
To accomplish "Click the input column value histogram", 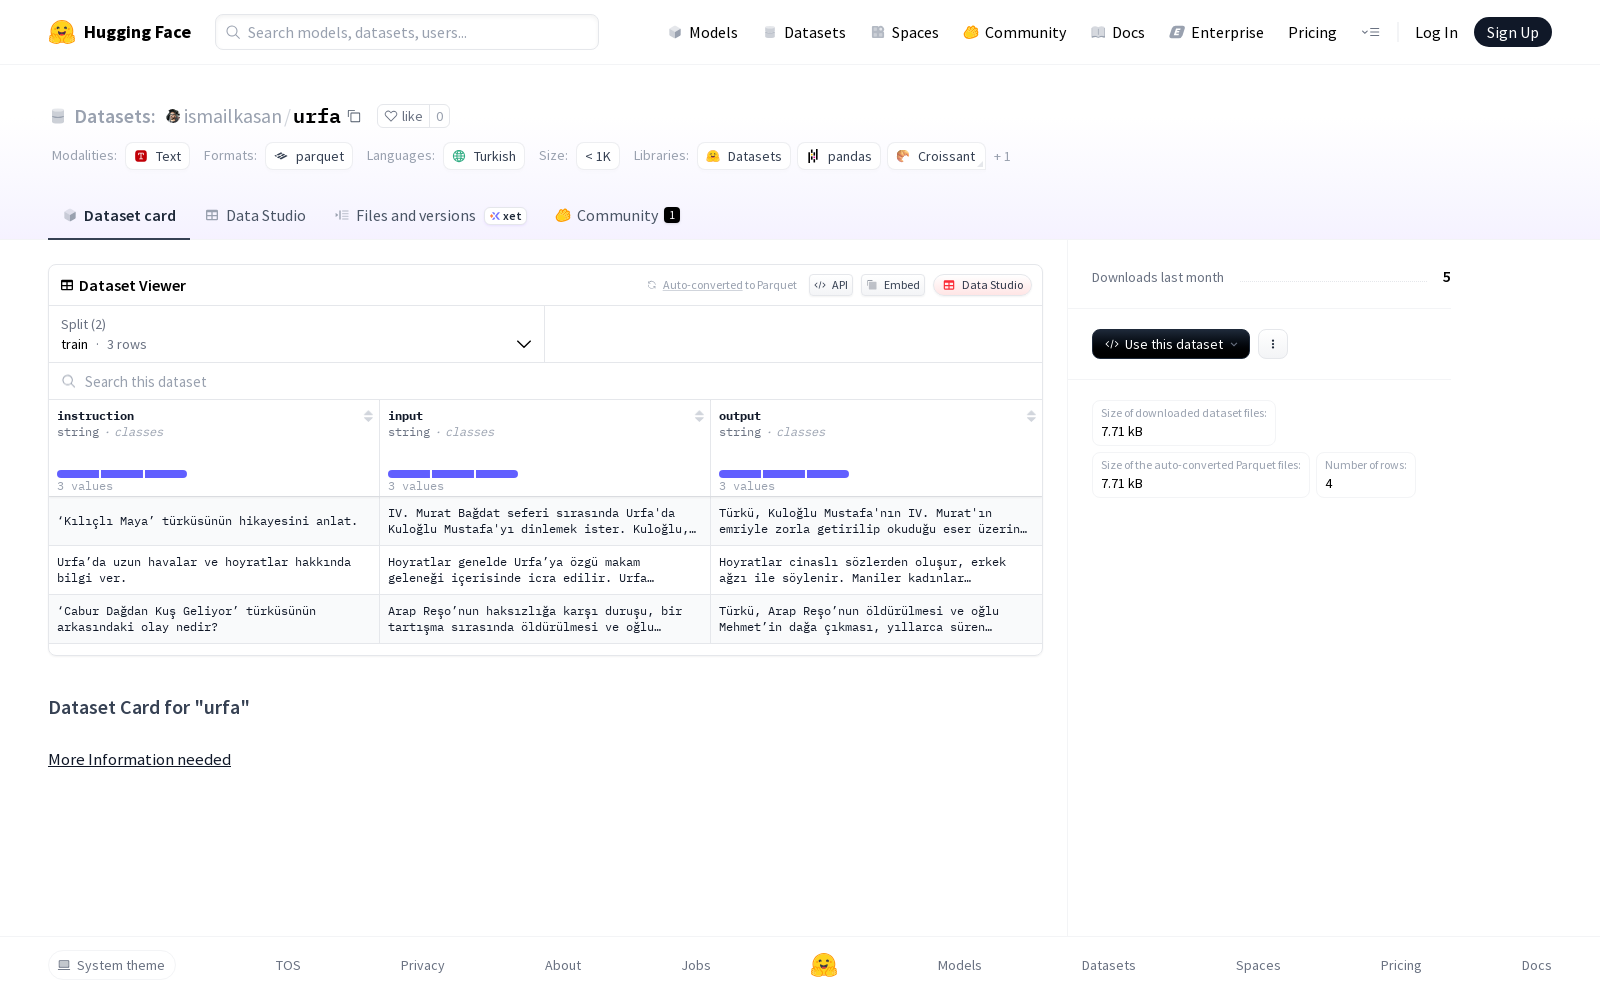I will [453, 474].
